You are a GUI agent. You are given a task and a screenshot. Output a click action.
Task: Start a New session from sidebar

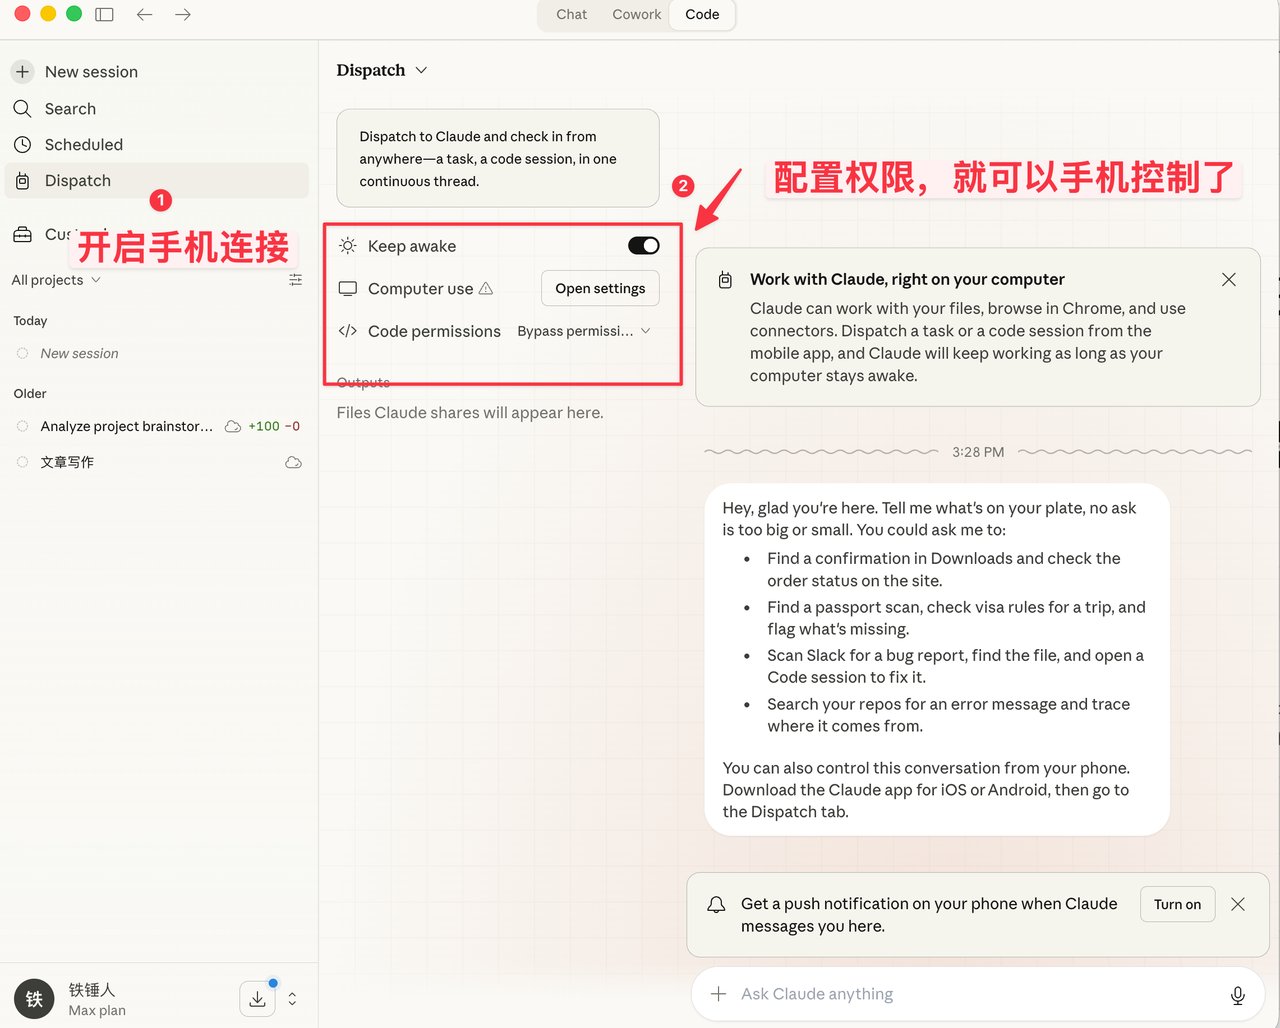click(159, 72)
